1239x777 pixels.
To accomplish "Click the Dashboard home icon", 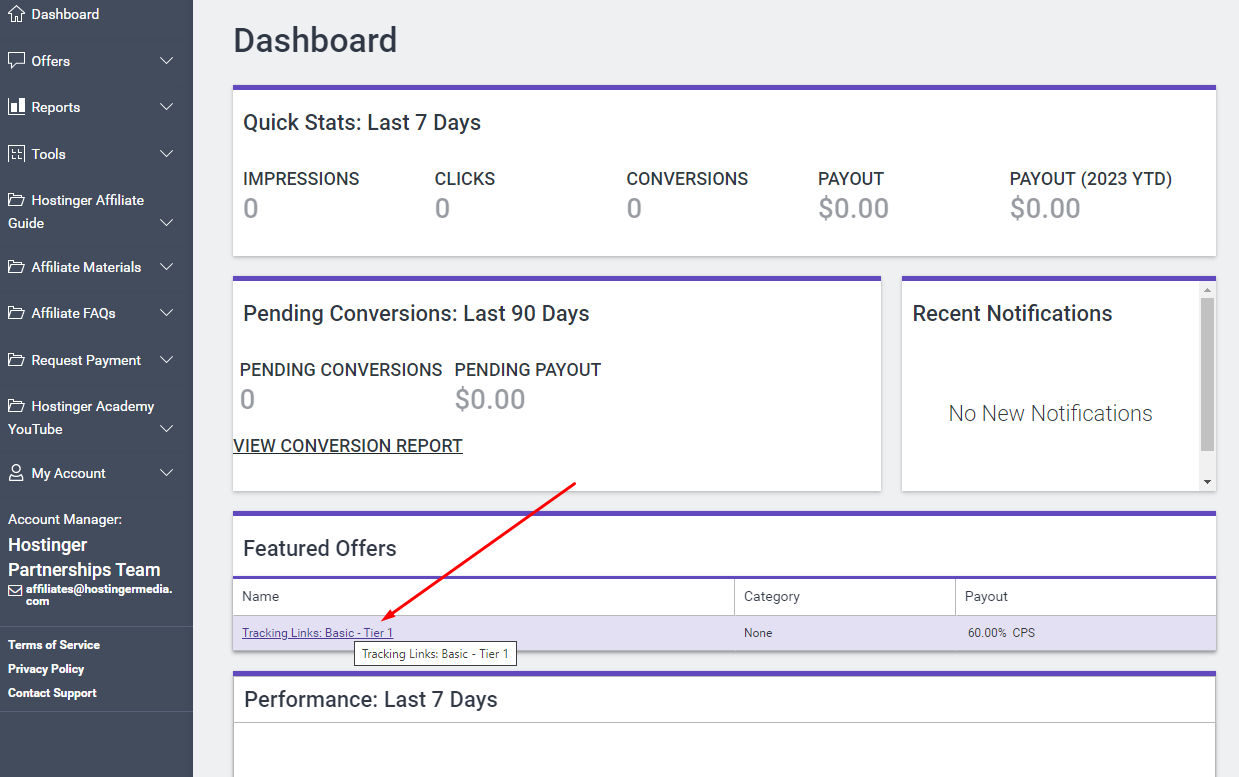I will 16,14.
